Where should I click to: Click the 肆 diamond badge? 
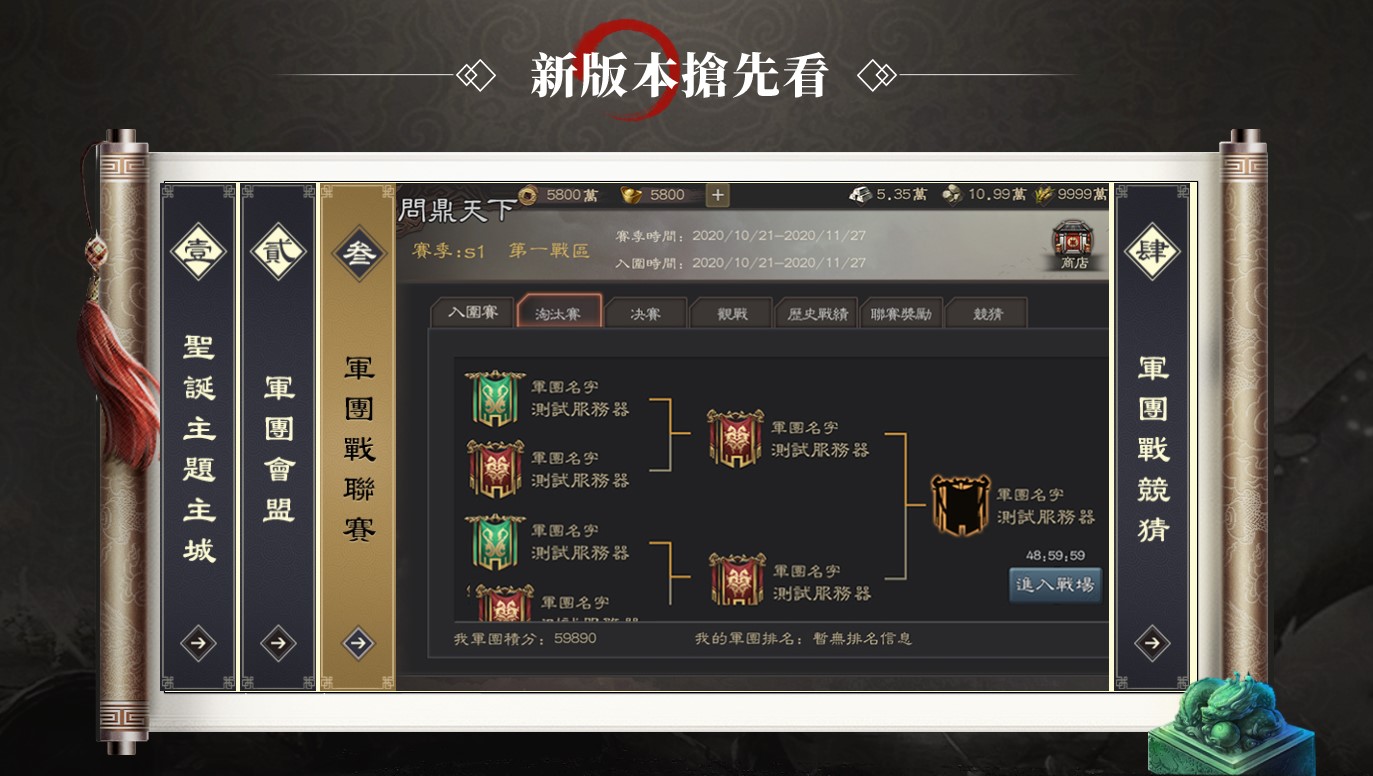coord(1152,250)
